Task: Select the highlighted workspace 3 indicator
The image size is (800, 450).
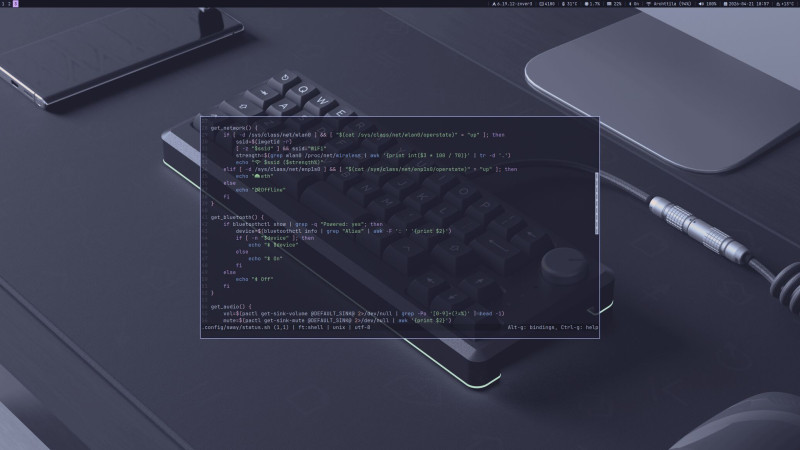Action: pos(15,4)
